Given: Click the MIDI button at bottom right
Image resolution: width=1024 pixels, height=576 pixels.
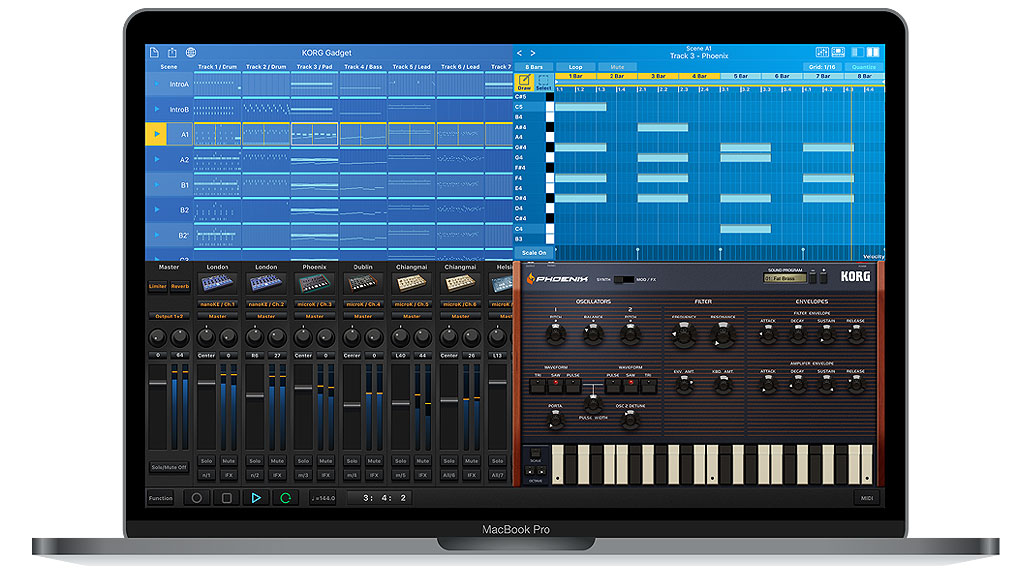Looking at the screenshot, I should point(867,498).
